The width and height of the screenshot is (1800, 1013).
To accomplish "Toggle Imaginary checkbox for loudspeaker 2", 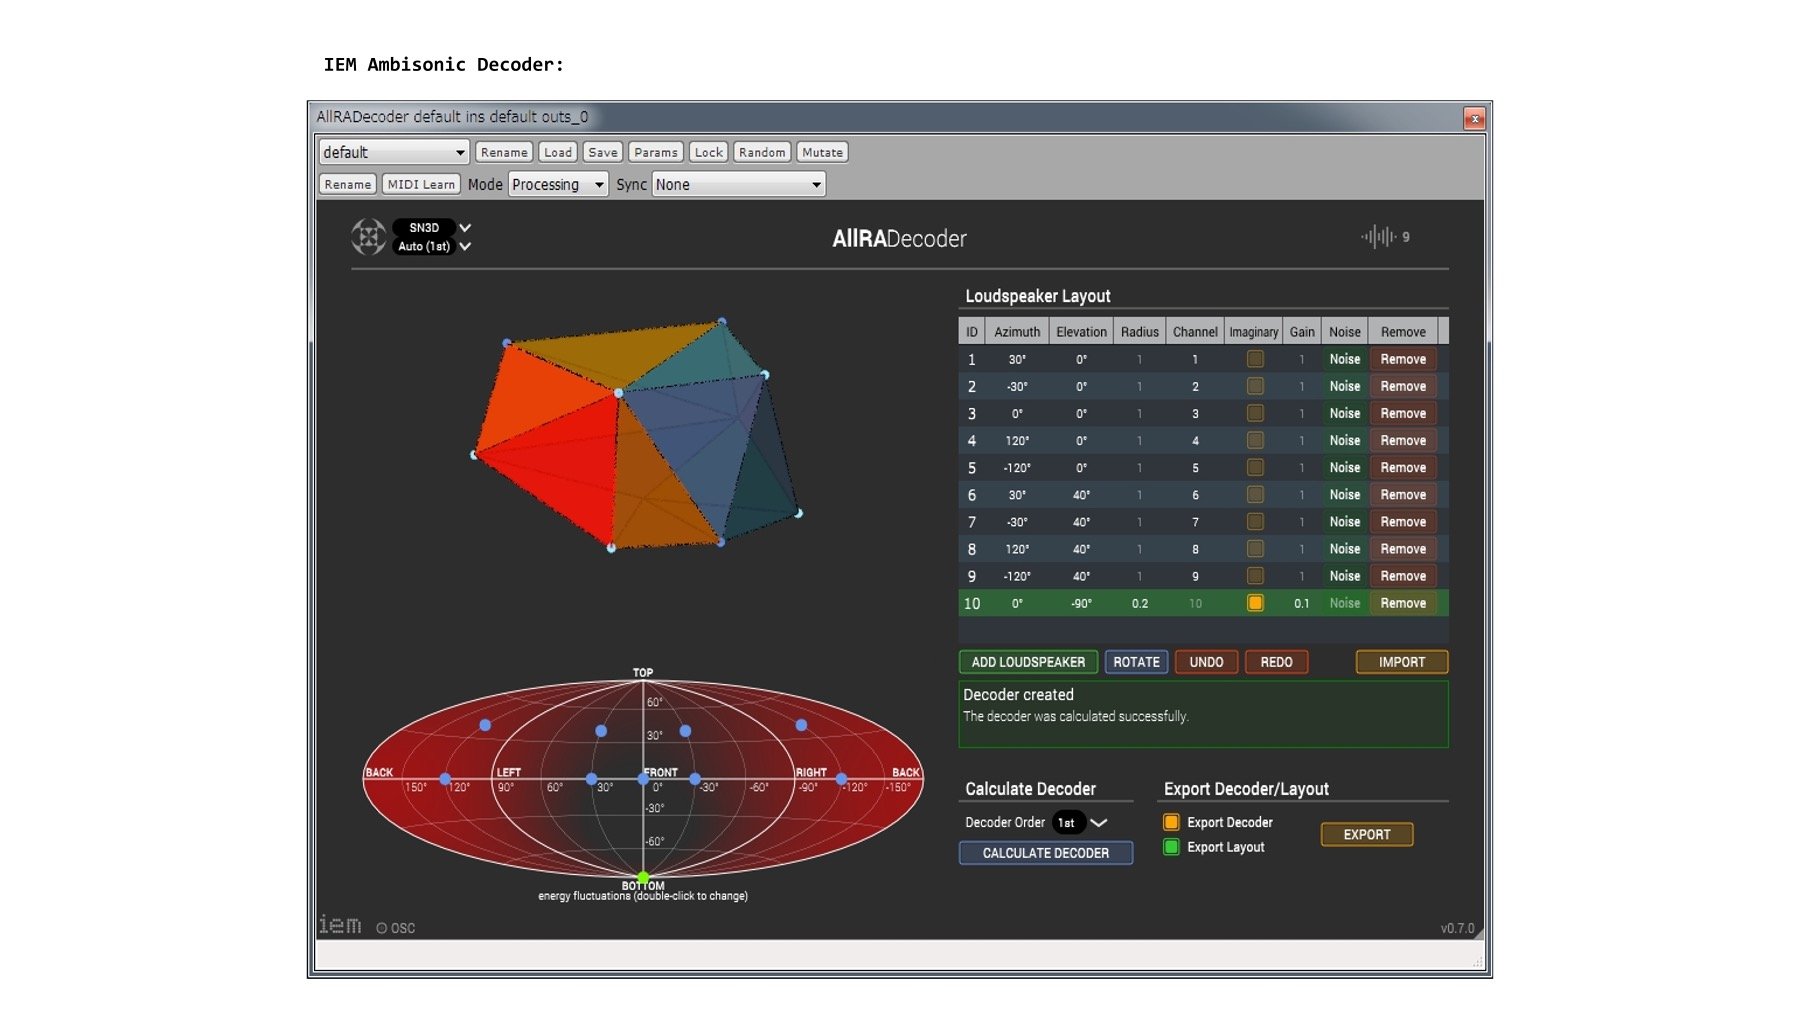I will [x=1255, y=386].
